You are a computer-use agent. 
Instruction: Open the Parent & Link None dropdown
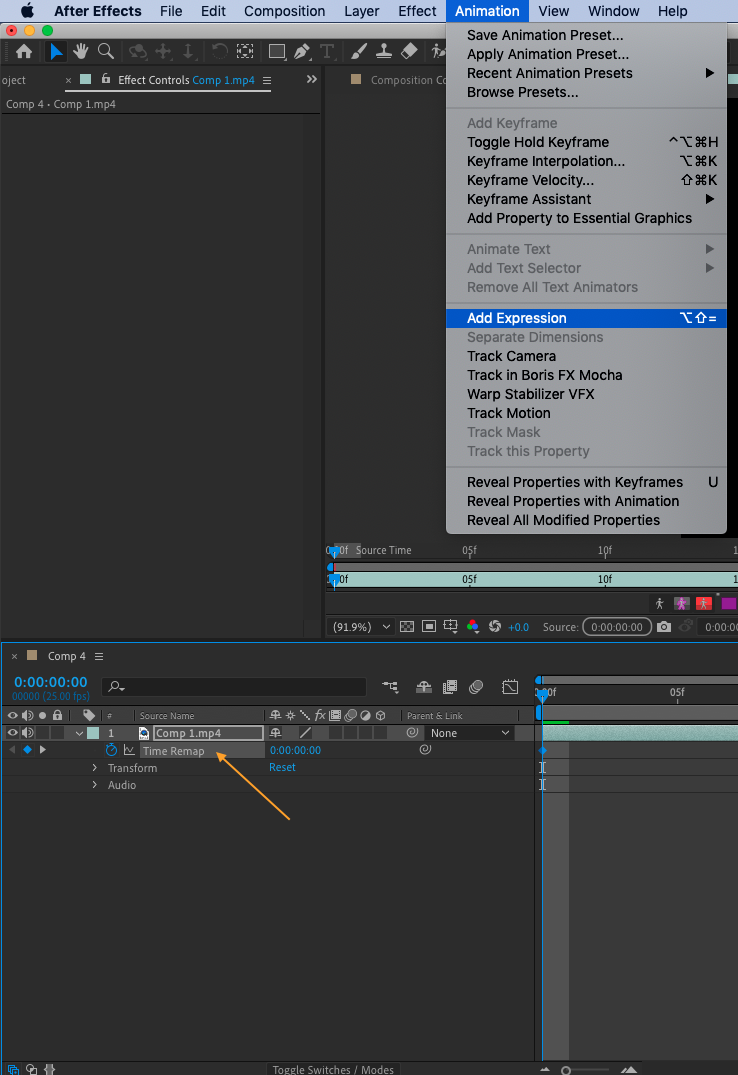pyautogui.click(x=470, y=733)
